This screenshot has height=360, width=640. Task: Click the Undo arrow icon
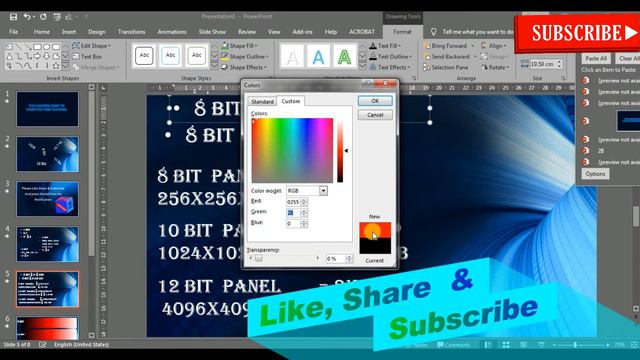[x=27, y=17]
